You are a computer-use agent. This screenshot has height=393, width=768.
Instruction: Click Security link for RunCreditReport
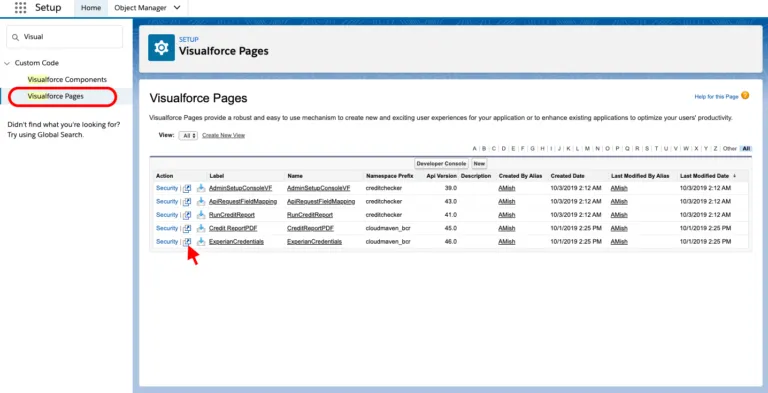[167, 215]
